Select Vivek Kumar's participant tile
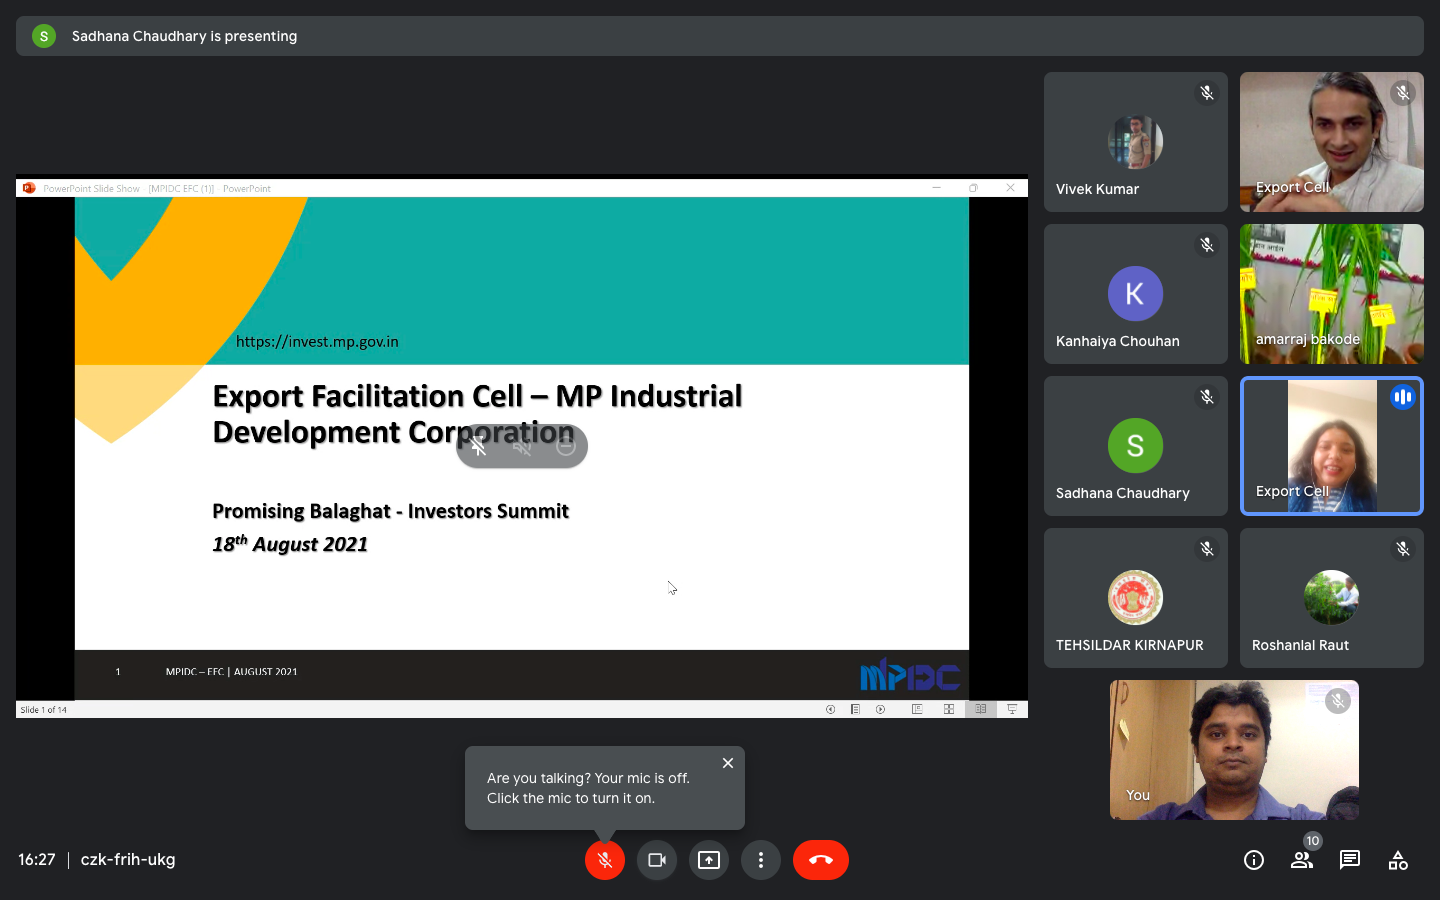 1136,142
